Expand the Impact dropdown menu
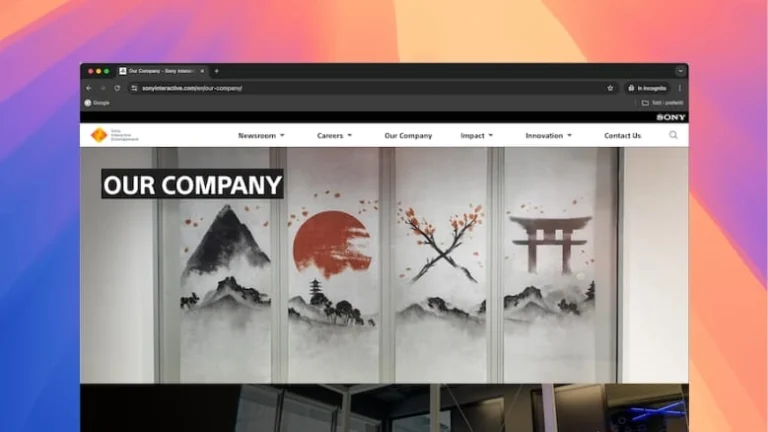The image size is (768, 432). pyautogui.click(x=477, y=136)
